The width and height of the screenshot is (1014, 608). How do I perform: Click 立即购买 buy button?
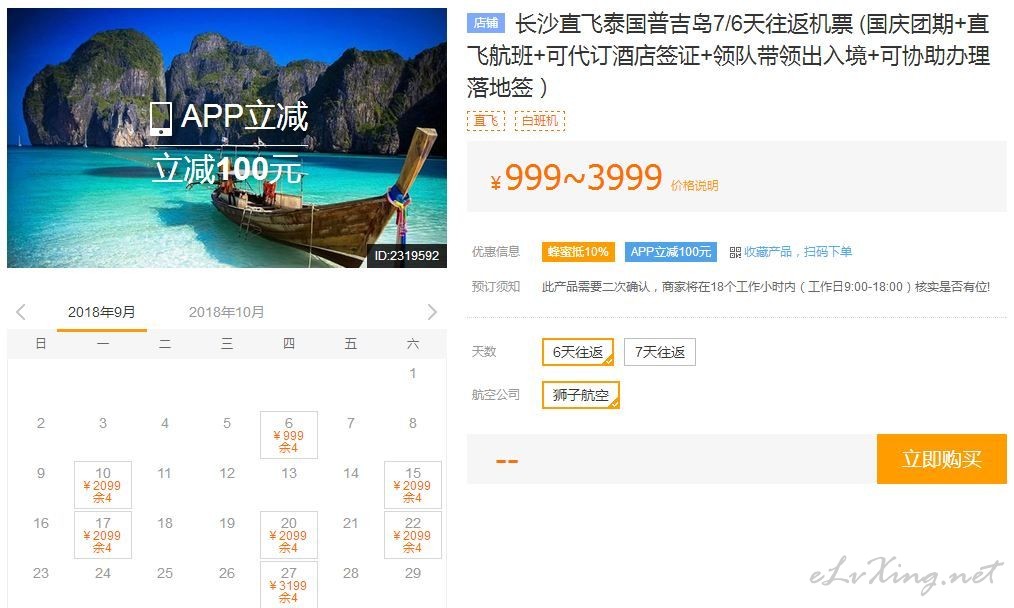coord(942,459)
